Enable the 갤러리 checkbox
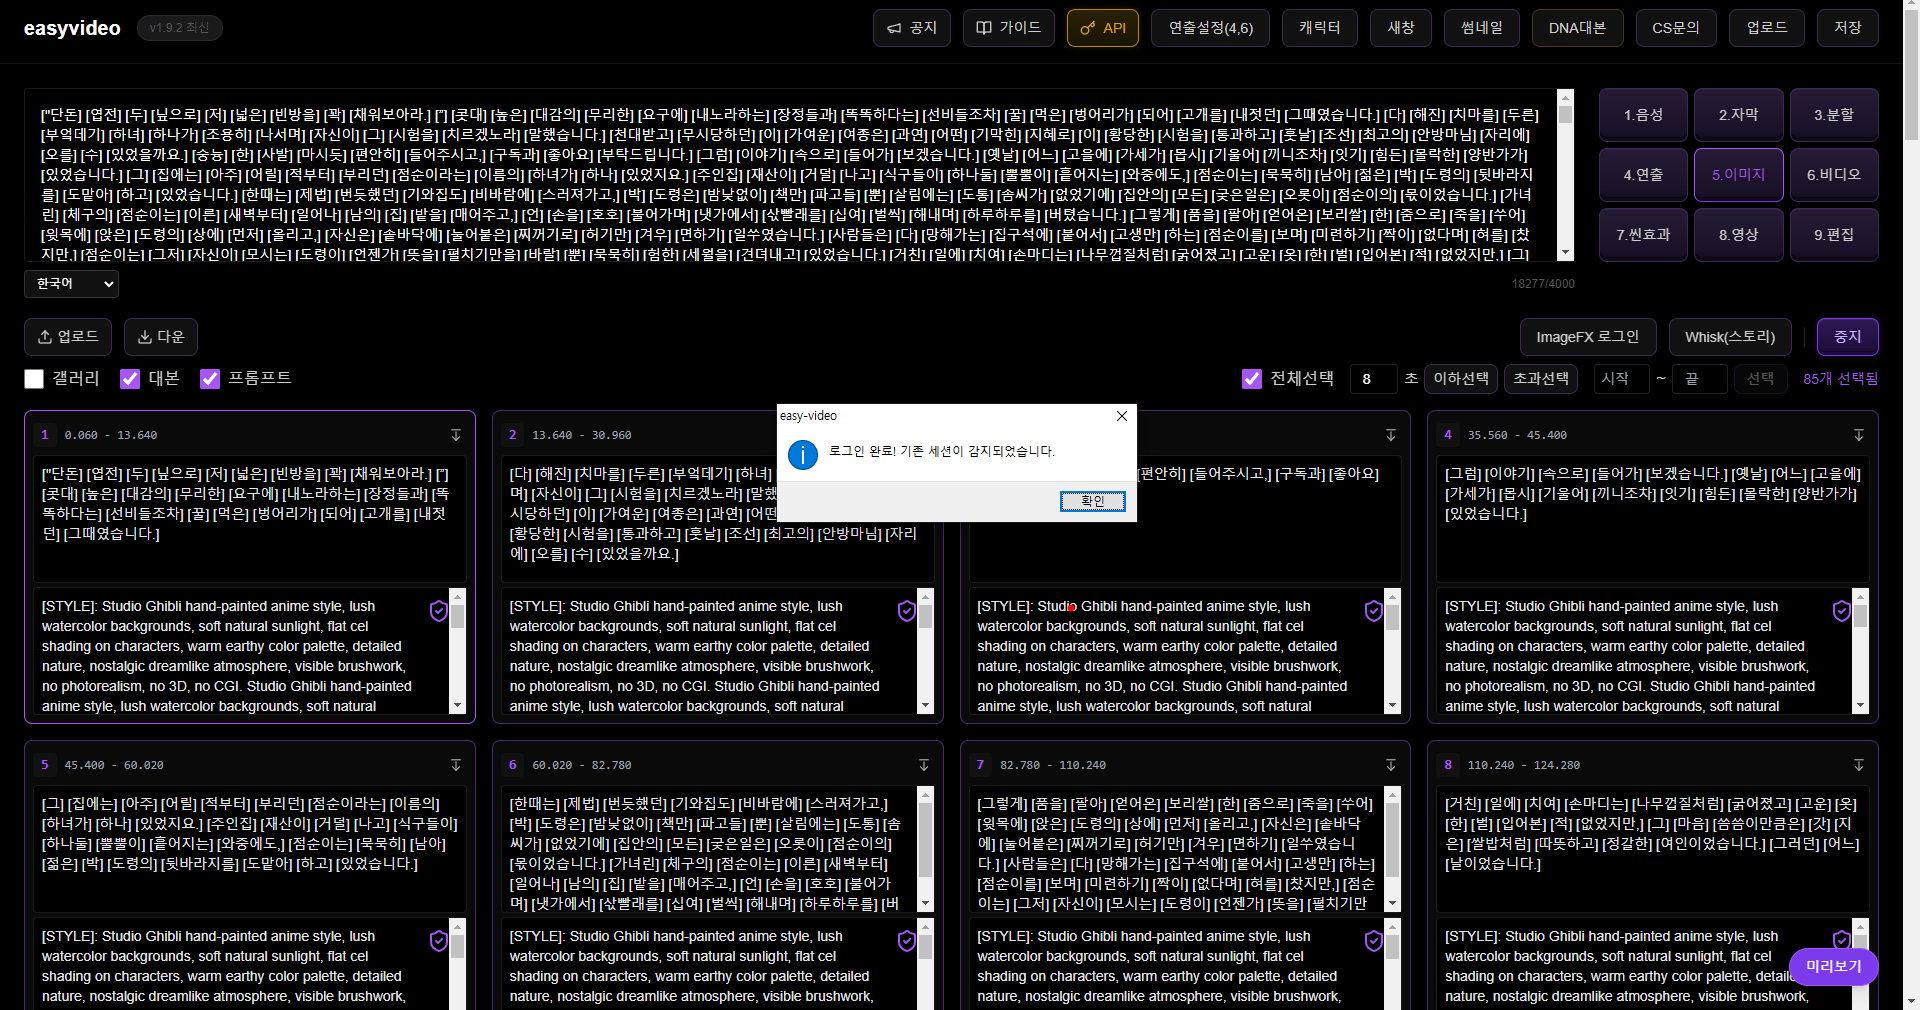The height and width of the screenshot is (1010, 1920). (x=34, y=379)
